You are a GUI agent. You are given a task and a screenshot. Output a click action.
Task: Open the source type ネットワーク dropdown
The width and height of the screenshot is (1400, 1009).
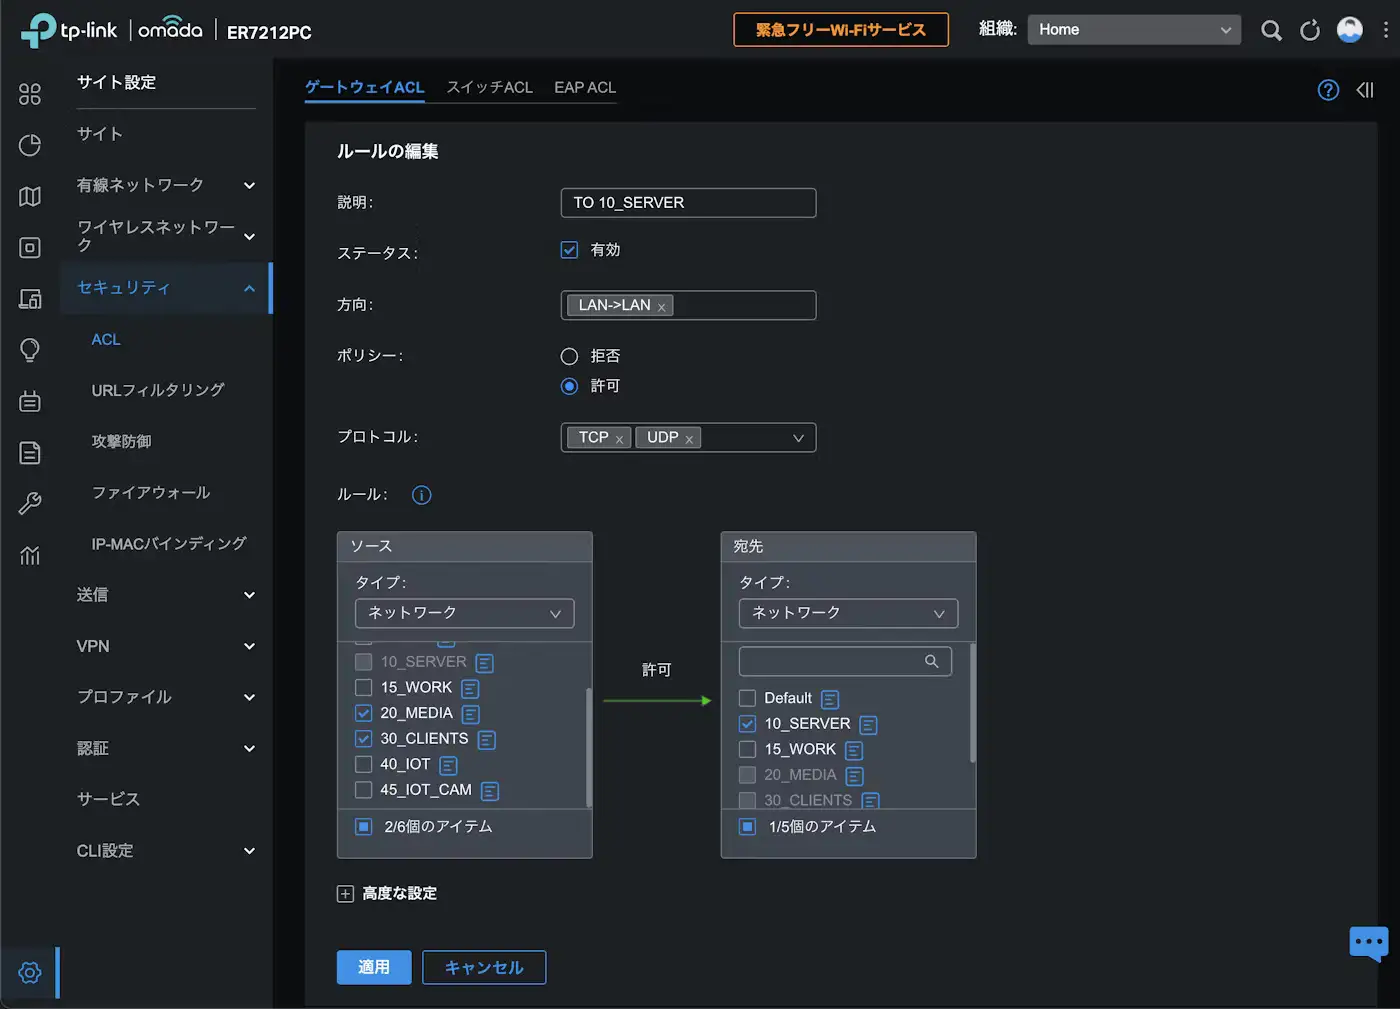coord(465,613)
